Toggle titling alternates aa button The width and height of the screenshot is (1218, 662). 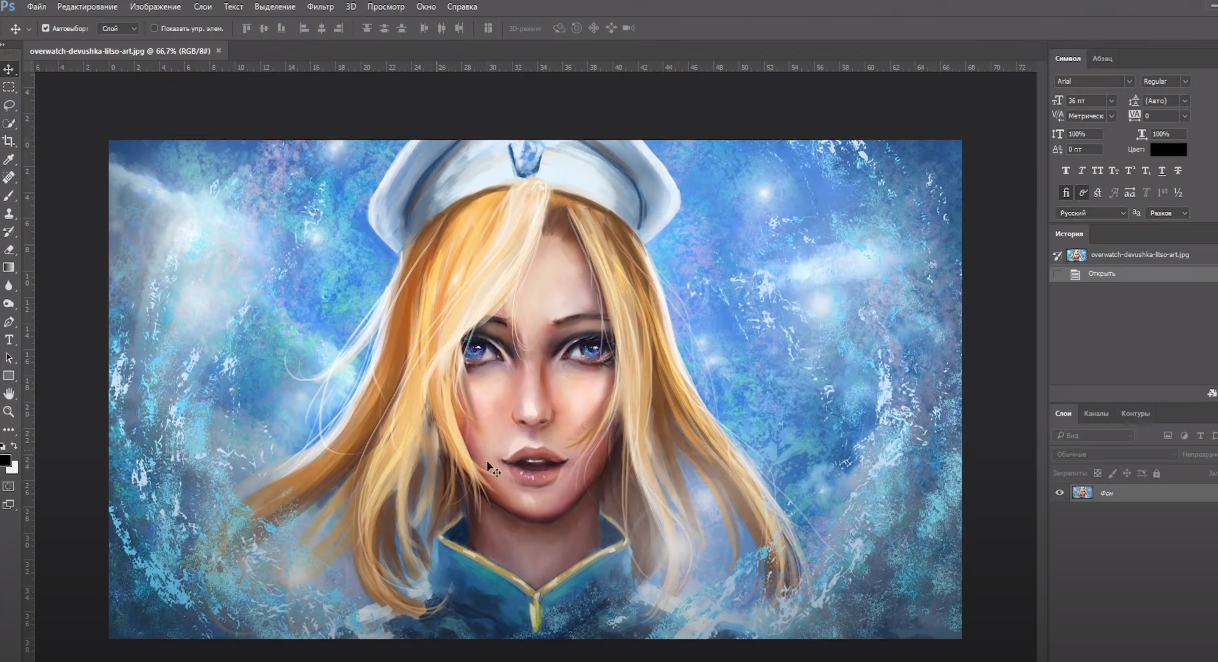(1130, 192)
